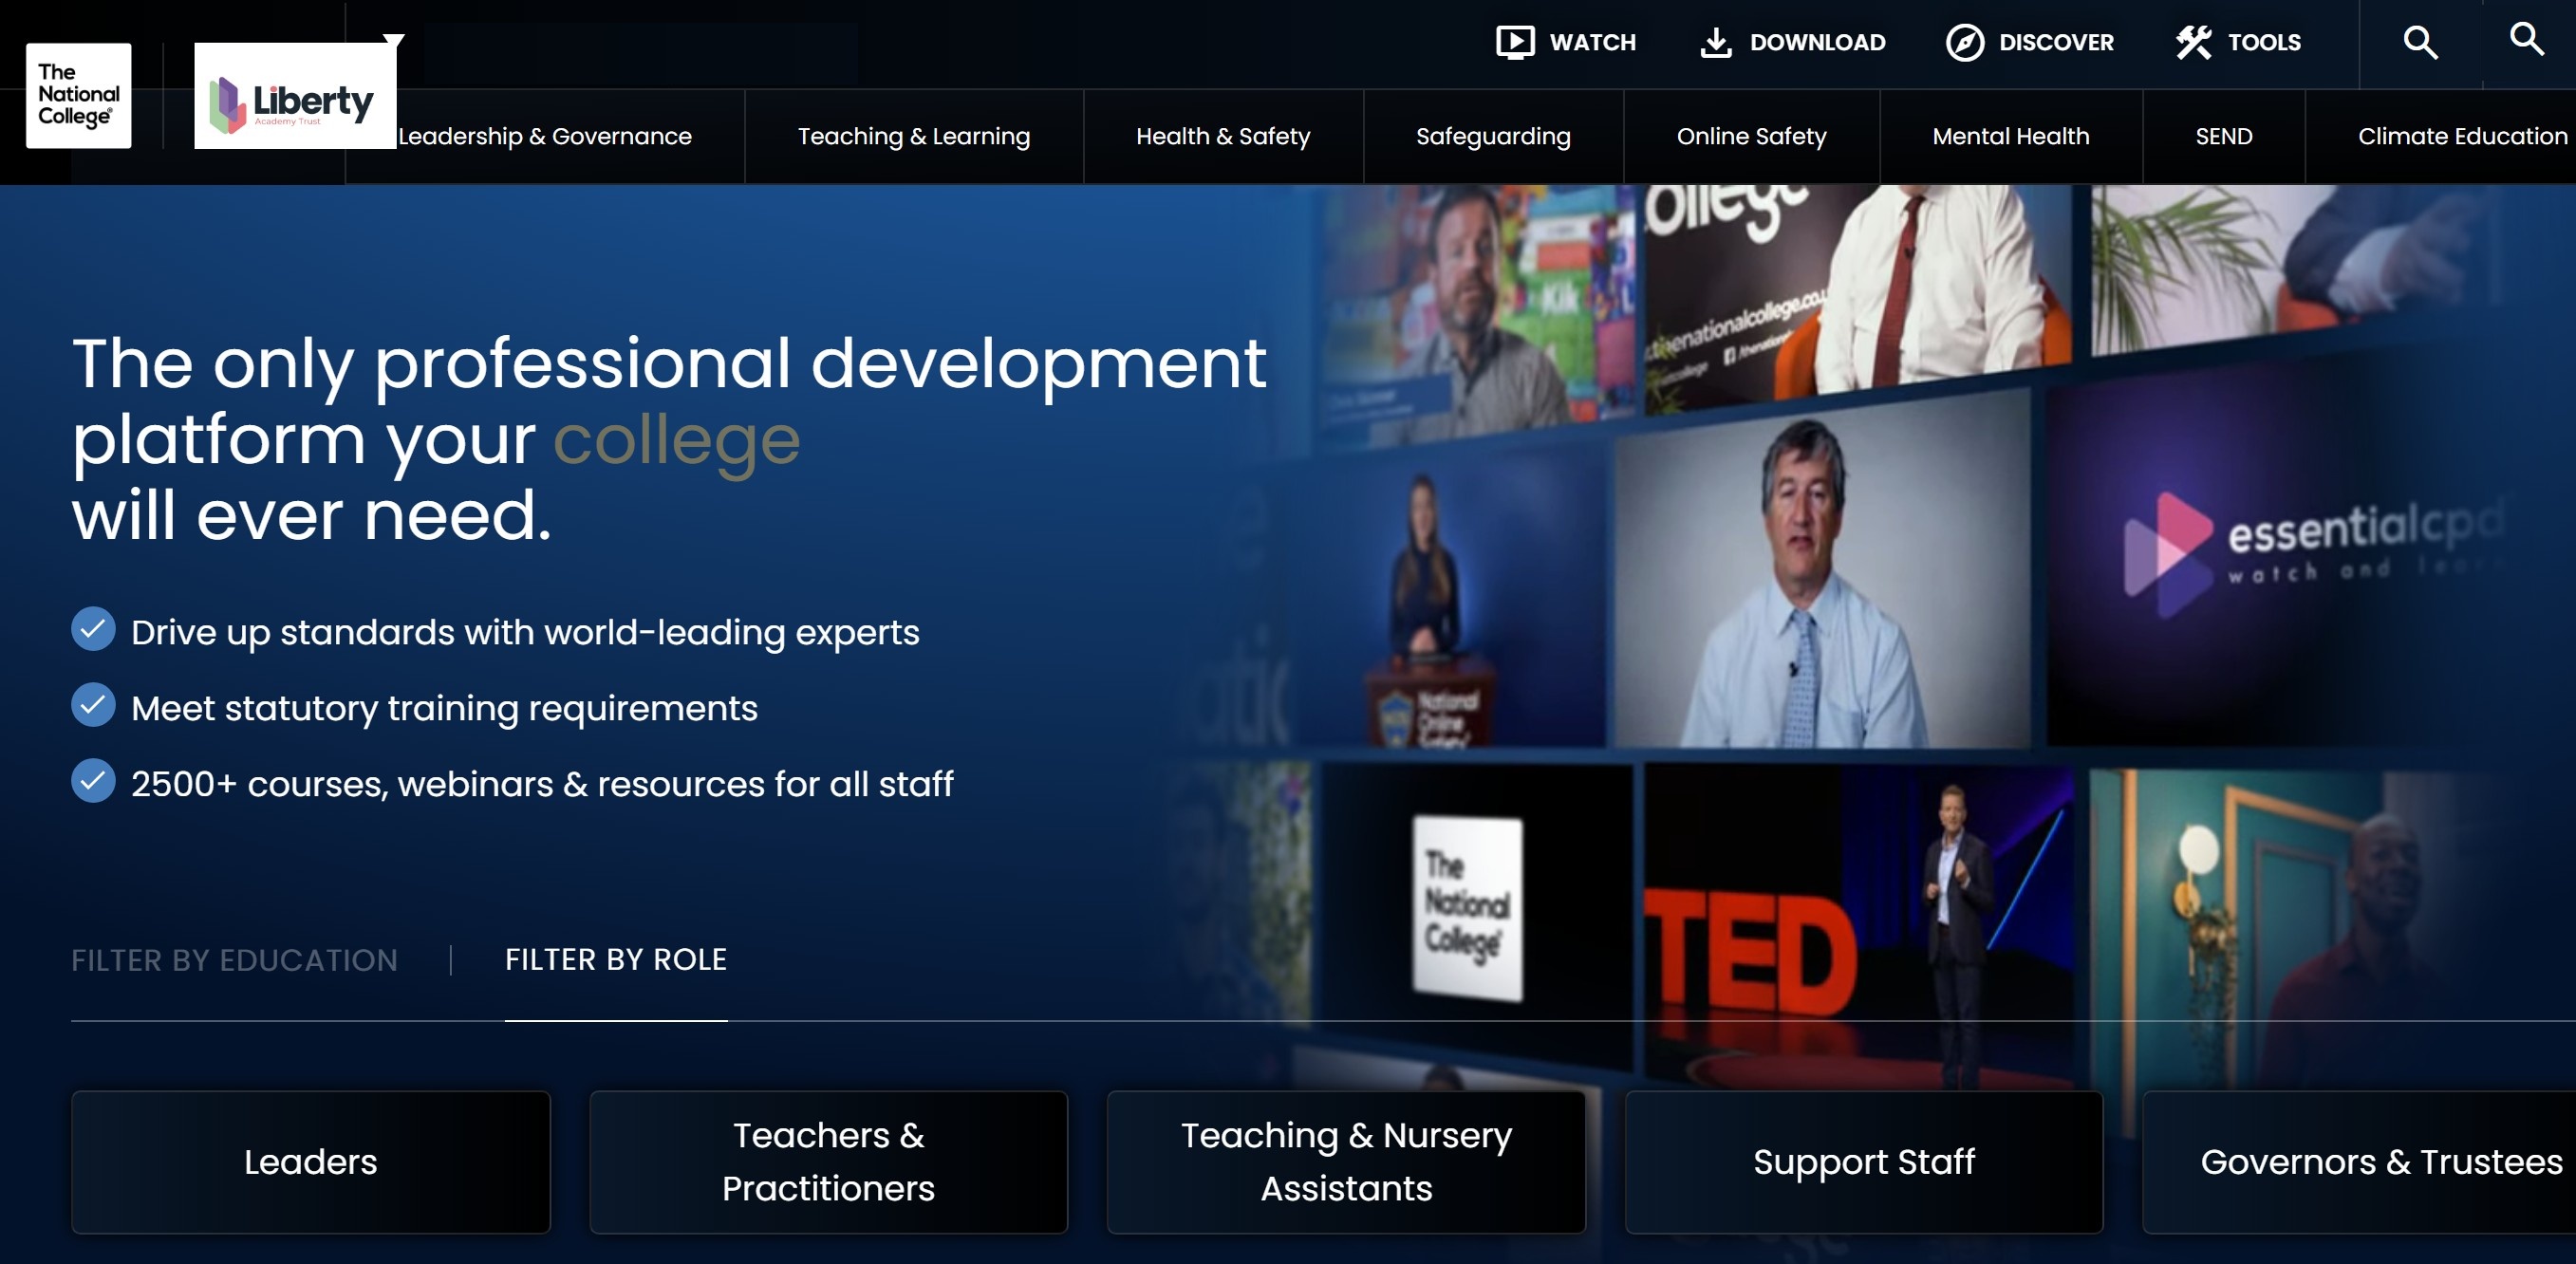Click the Discover compass icon
This screenshot has height=1264, width=2576.
(1965, 42)
